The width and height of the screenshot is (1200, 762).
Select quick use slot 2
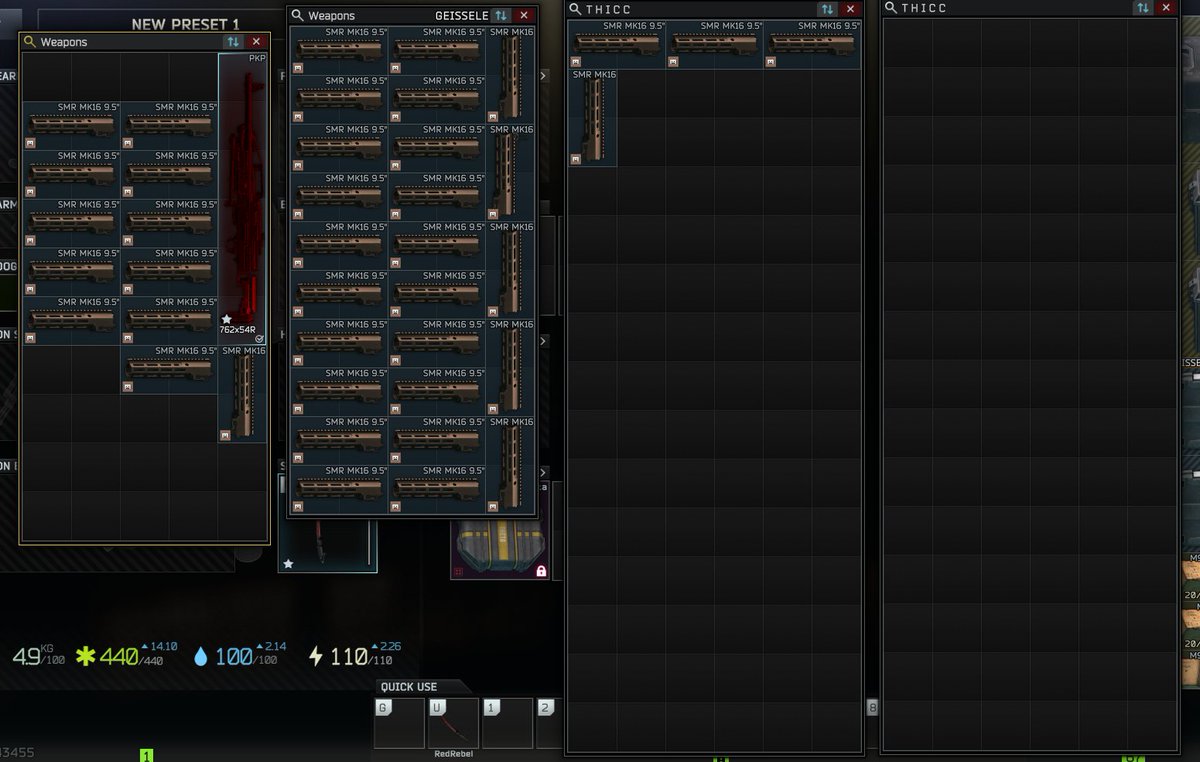550,723
